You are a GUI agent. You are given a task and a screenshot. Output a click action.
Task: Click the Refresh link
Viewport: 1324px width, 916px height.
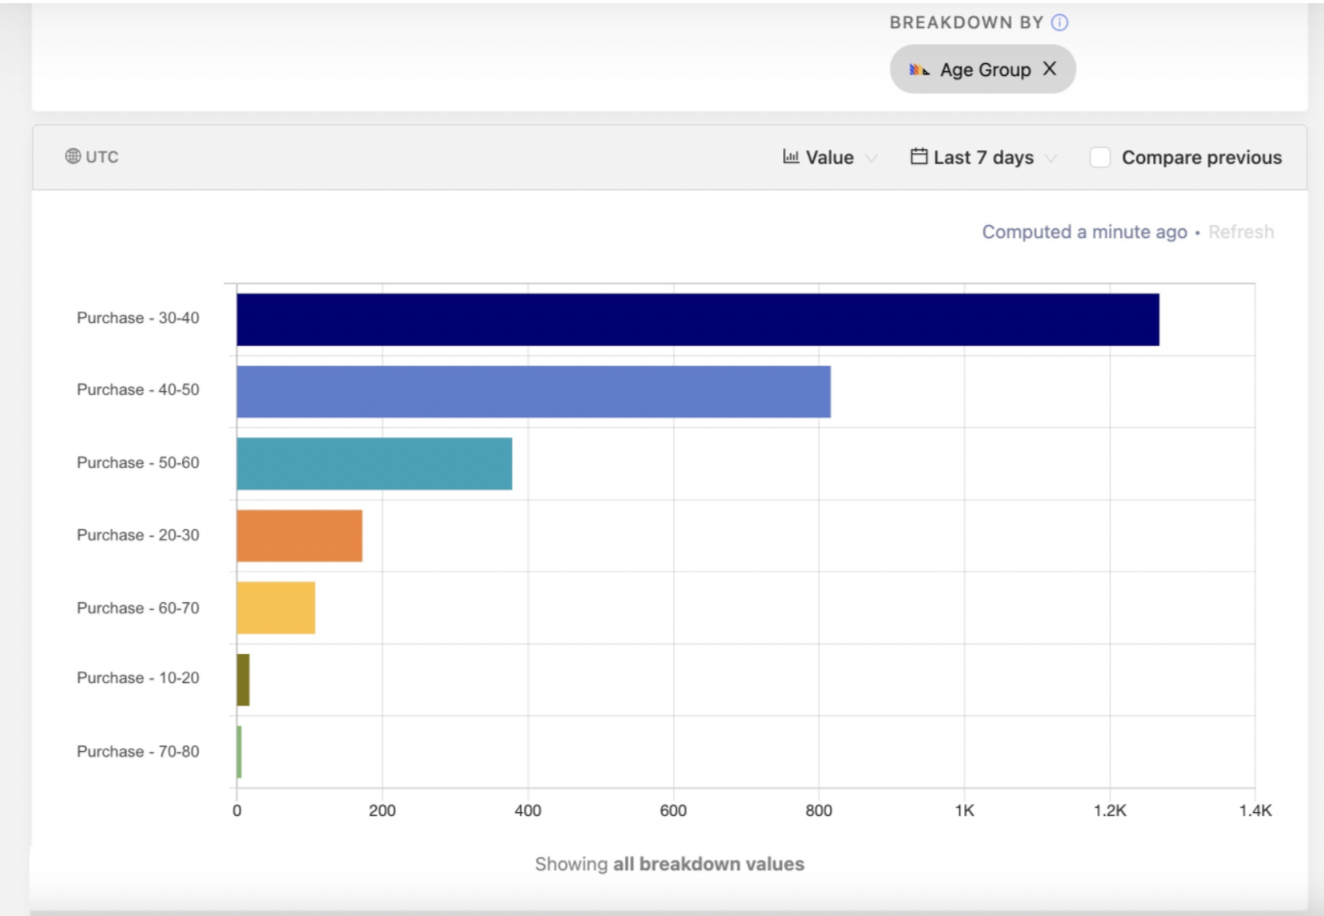pos(1240,232)
